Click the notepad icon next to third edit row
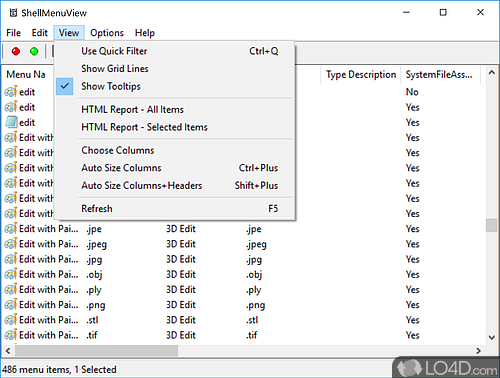Screen dimensions: 500x378 tap(11, 122)
